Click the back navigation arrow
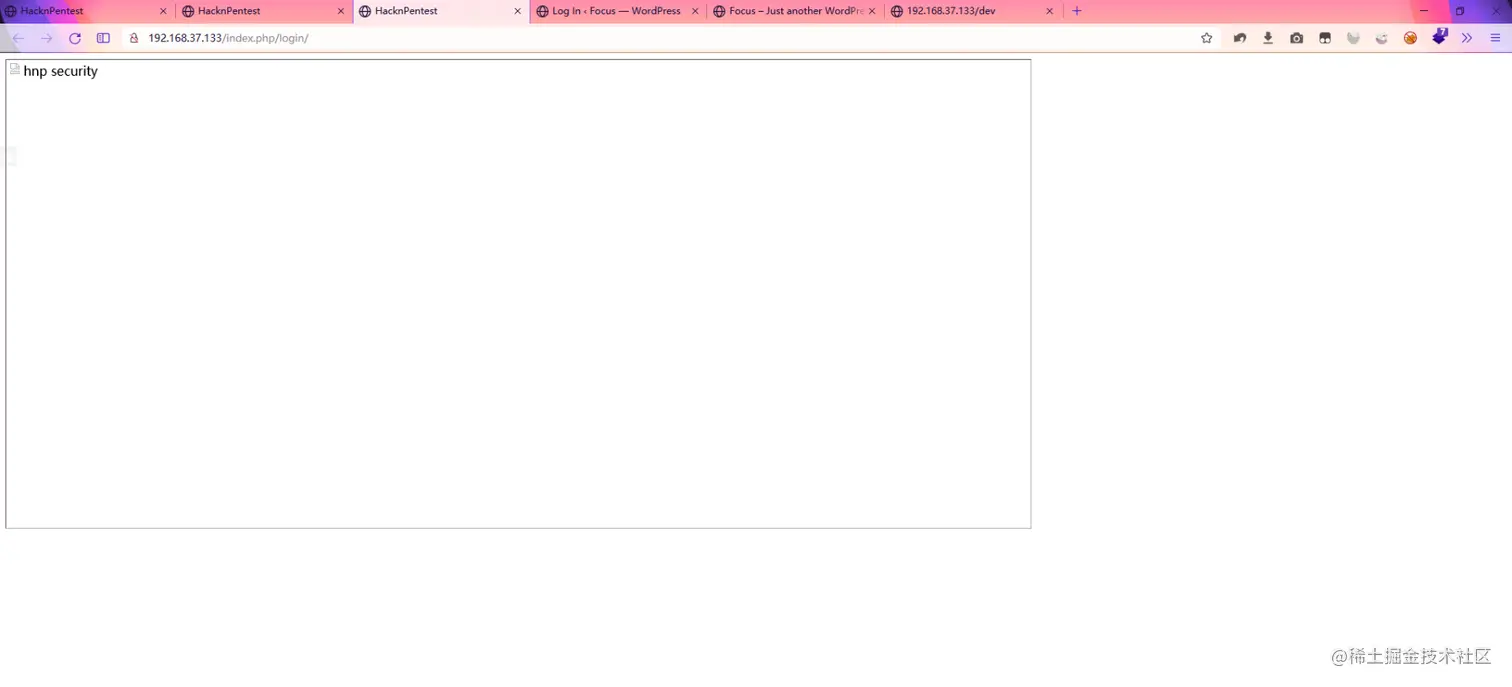1512x687 pixels. point(18,38)
